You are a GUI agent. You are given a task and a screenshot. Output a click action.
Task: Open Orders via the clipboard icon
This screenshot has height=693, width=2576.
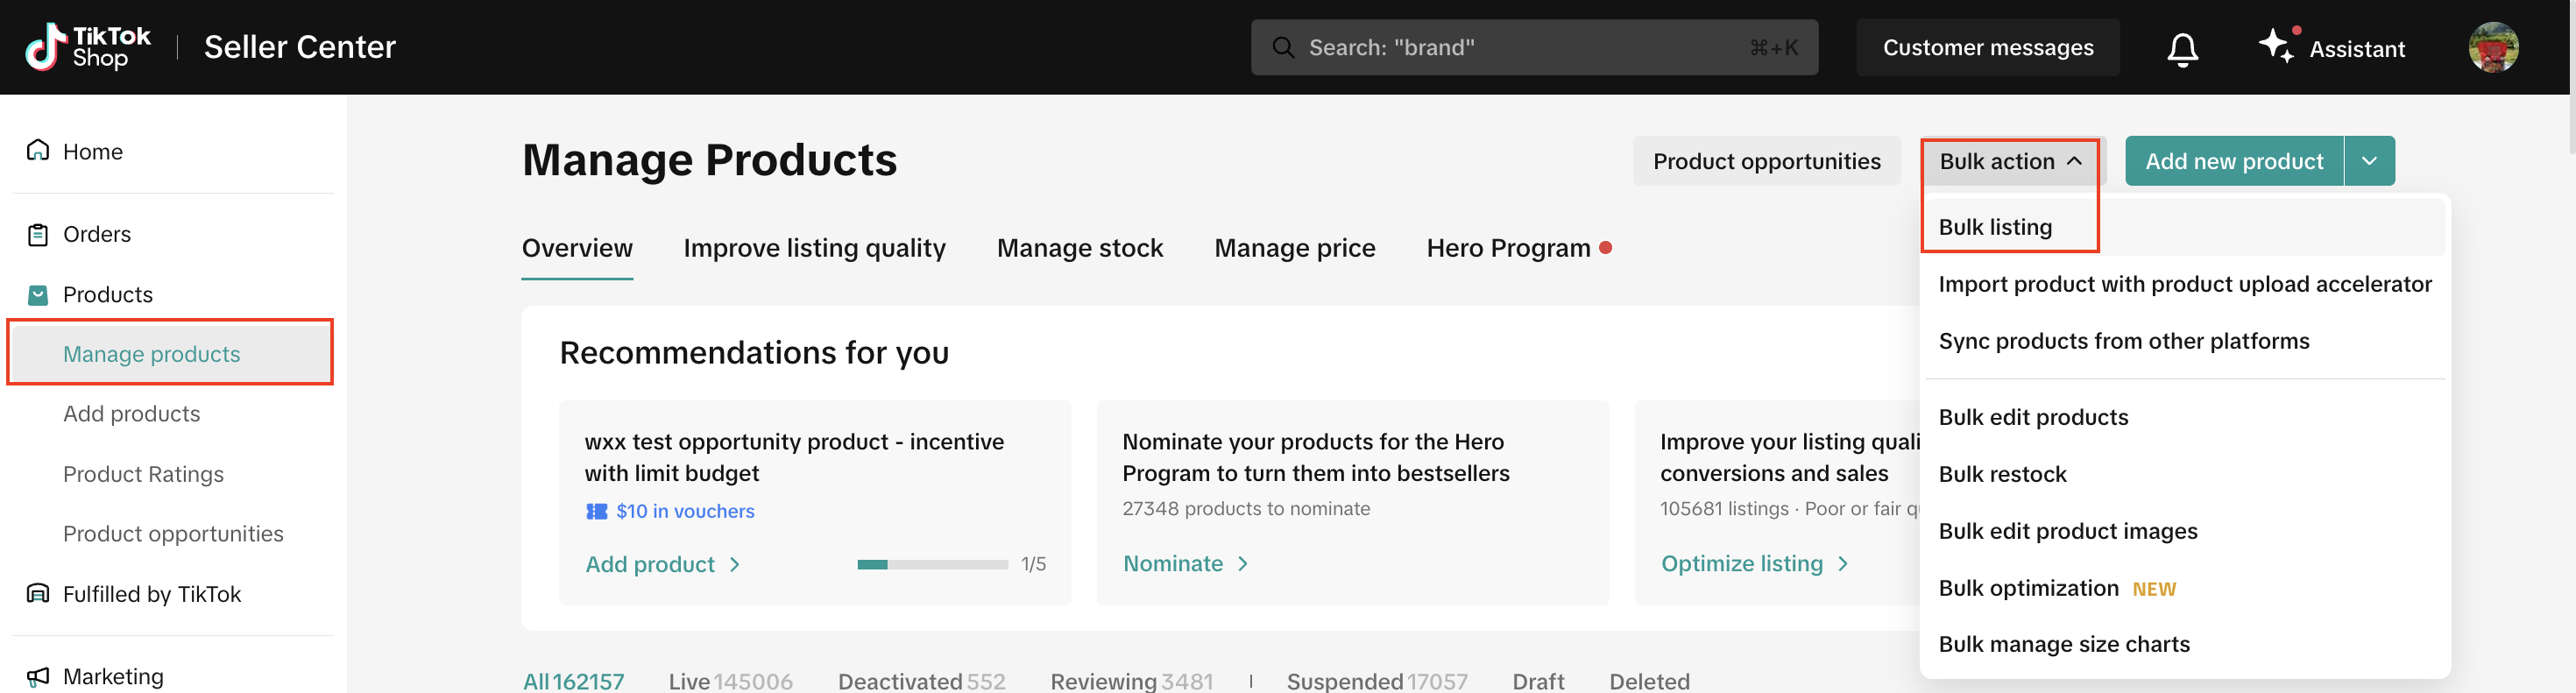(x=38, y=235)
